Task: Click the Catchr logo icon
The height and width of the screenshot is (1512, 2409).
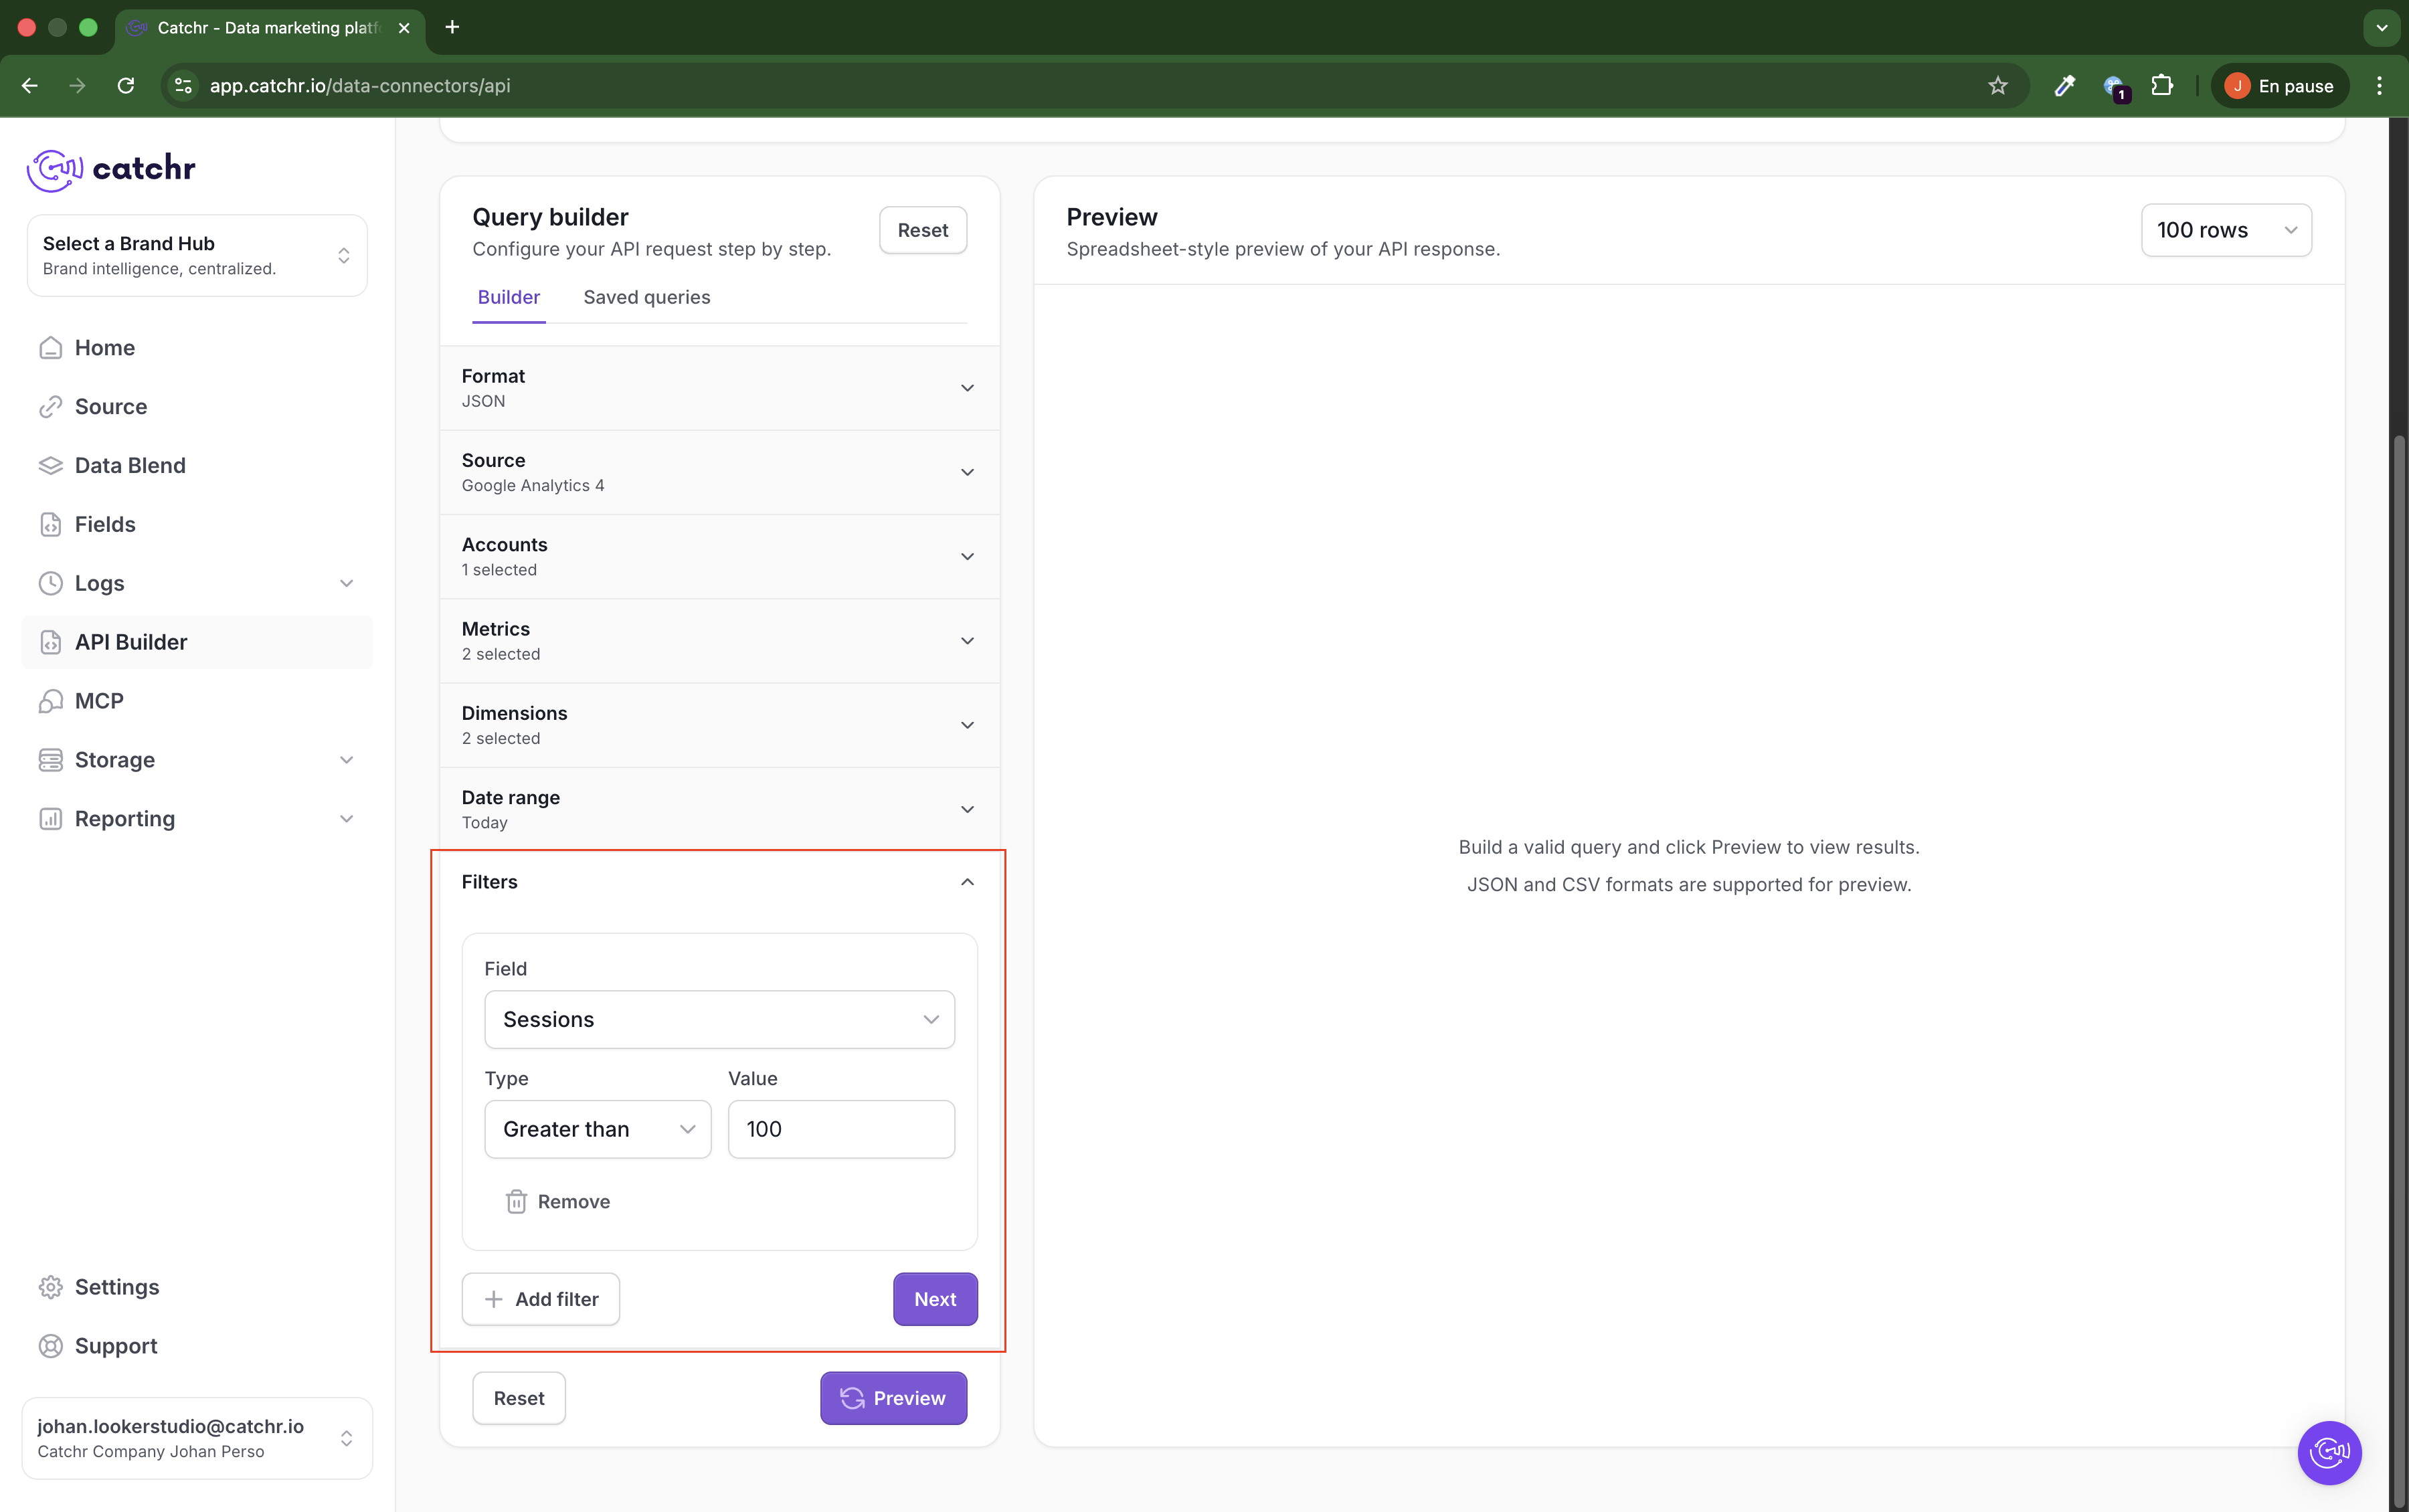Action: click(x=55, y=169)
